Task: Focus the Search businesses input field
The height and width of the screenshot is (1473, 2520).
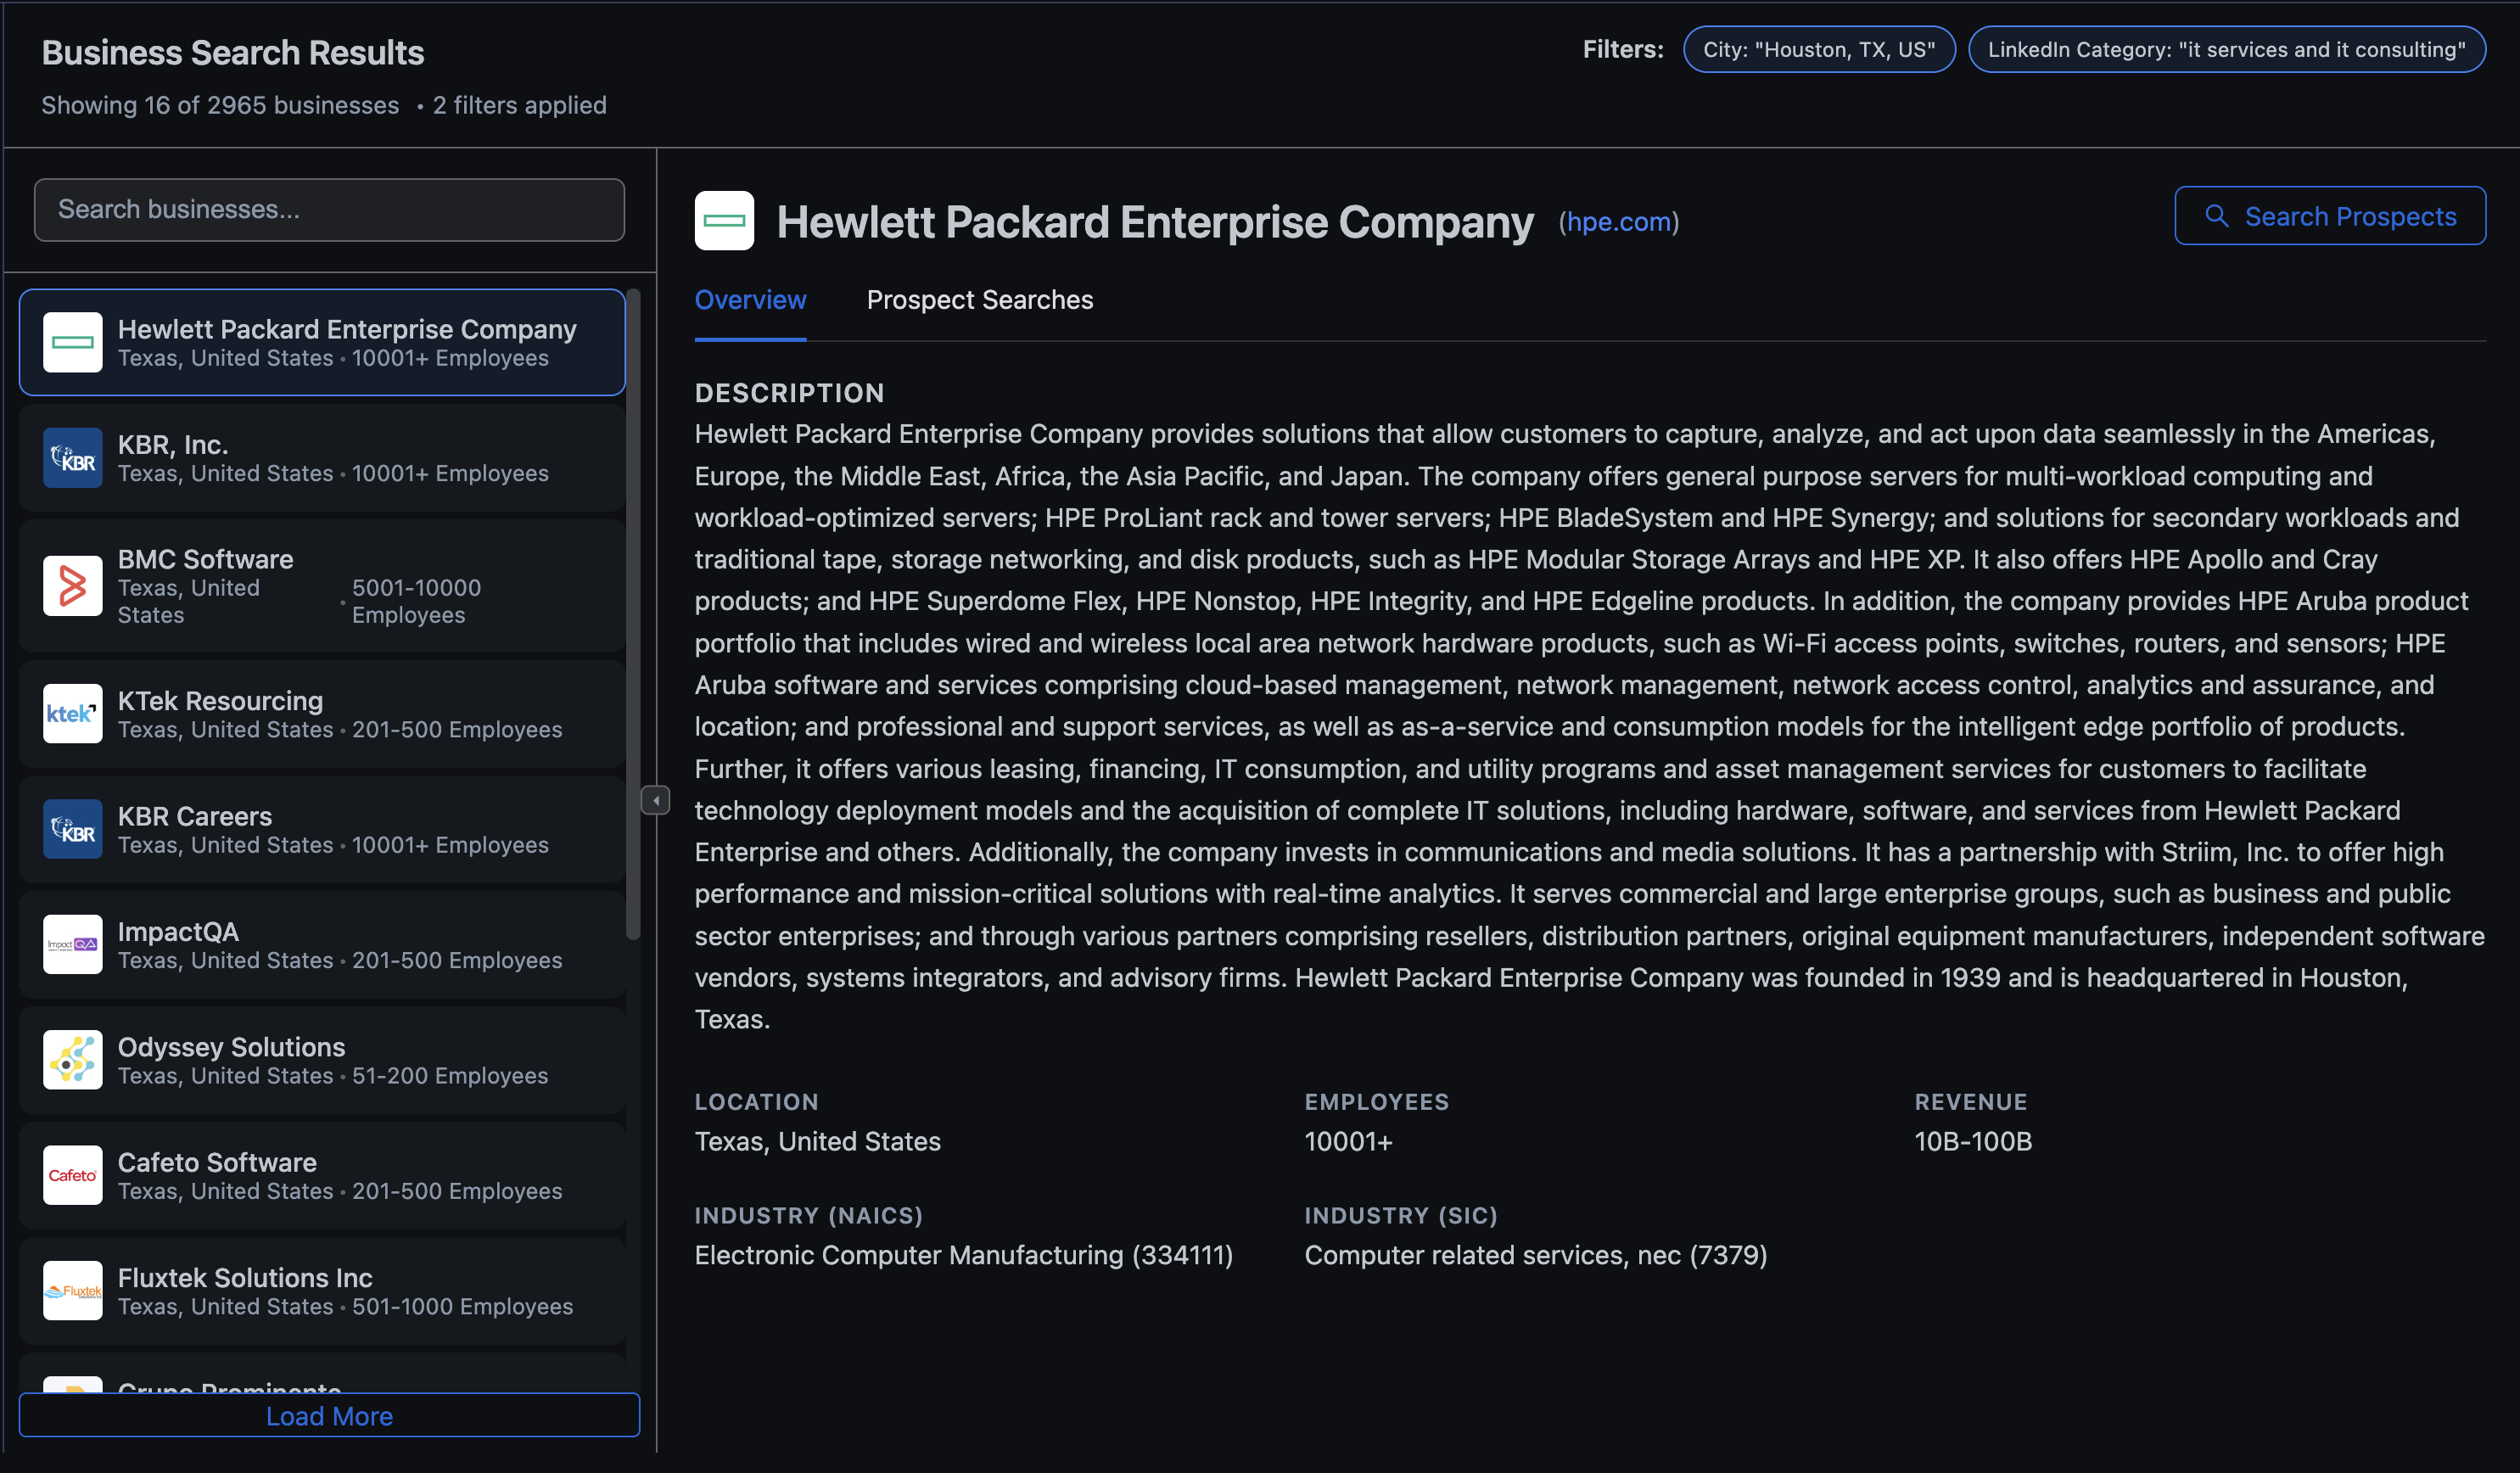Action: pos(329,210)
